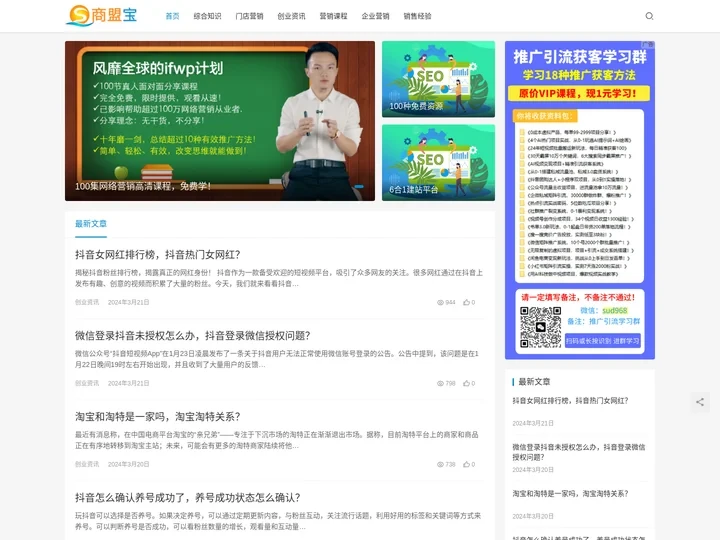Open the search magnifier icon
The height and width of the screenshot is (540, 720).
tap(649, 16)
